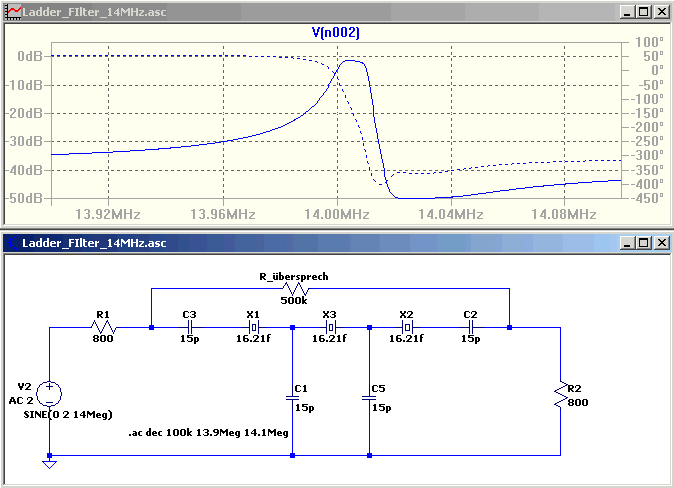Maximize the waveform plot window
The width and height of the screenshot is (674, 488).
click(644, 12)
